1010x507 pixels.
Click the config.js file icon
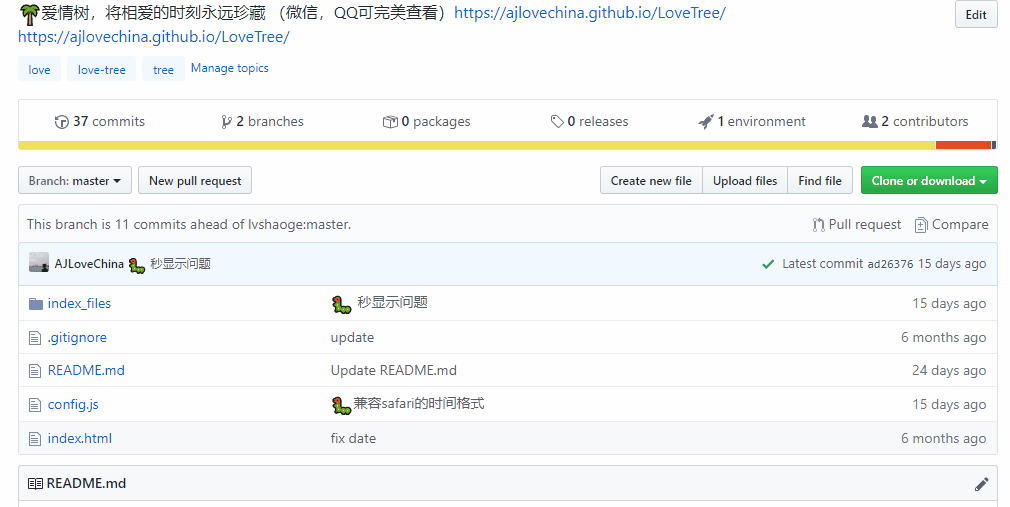click(x=35, y=405)
